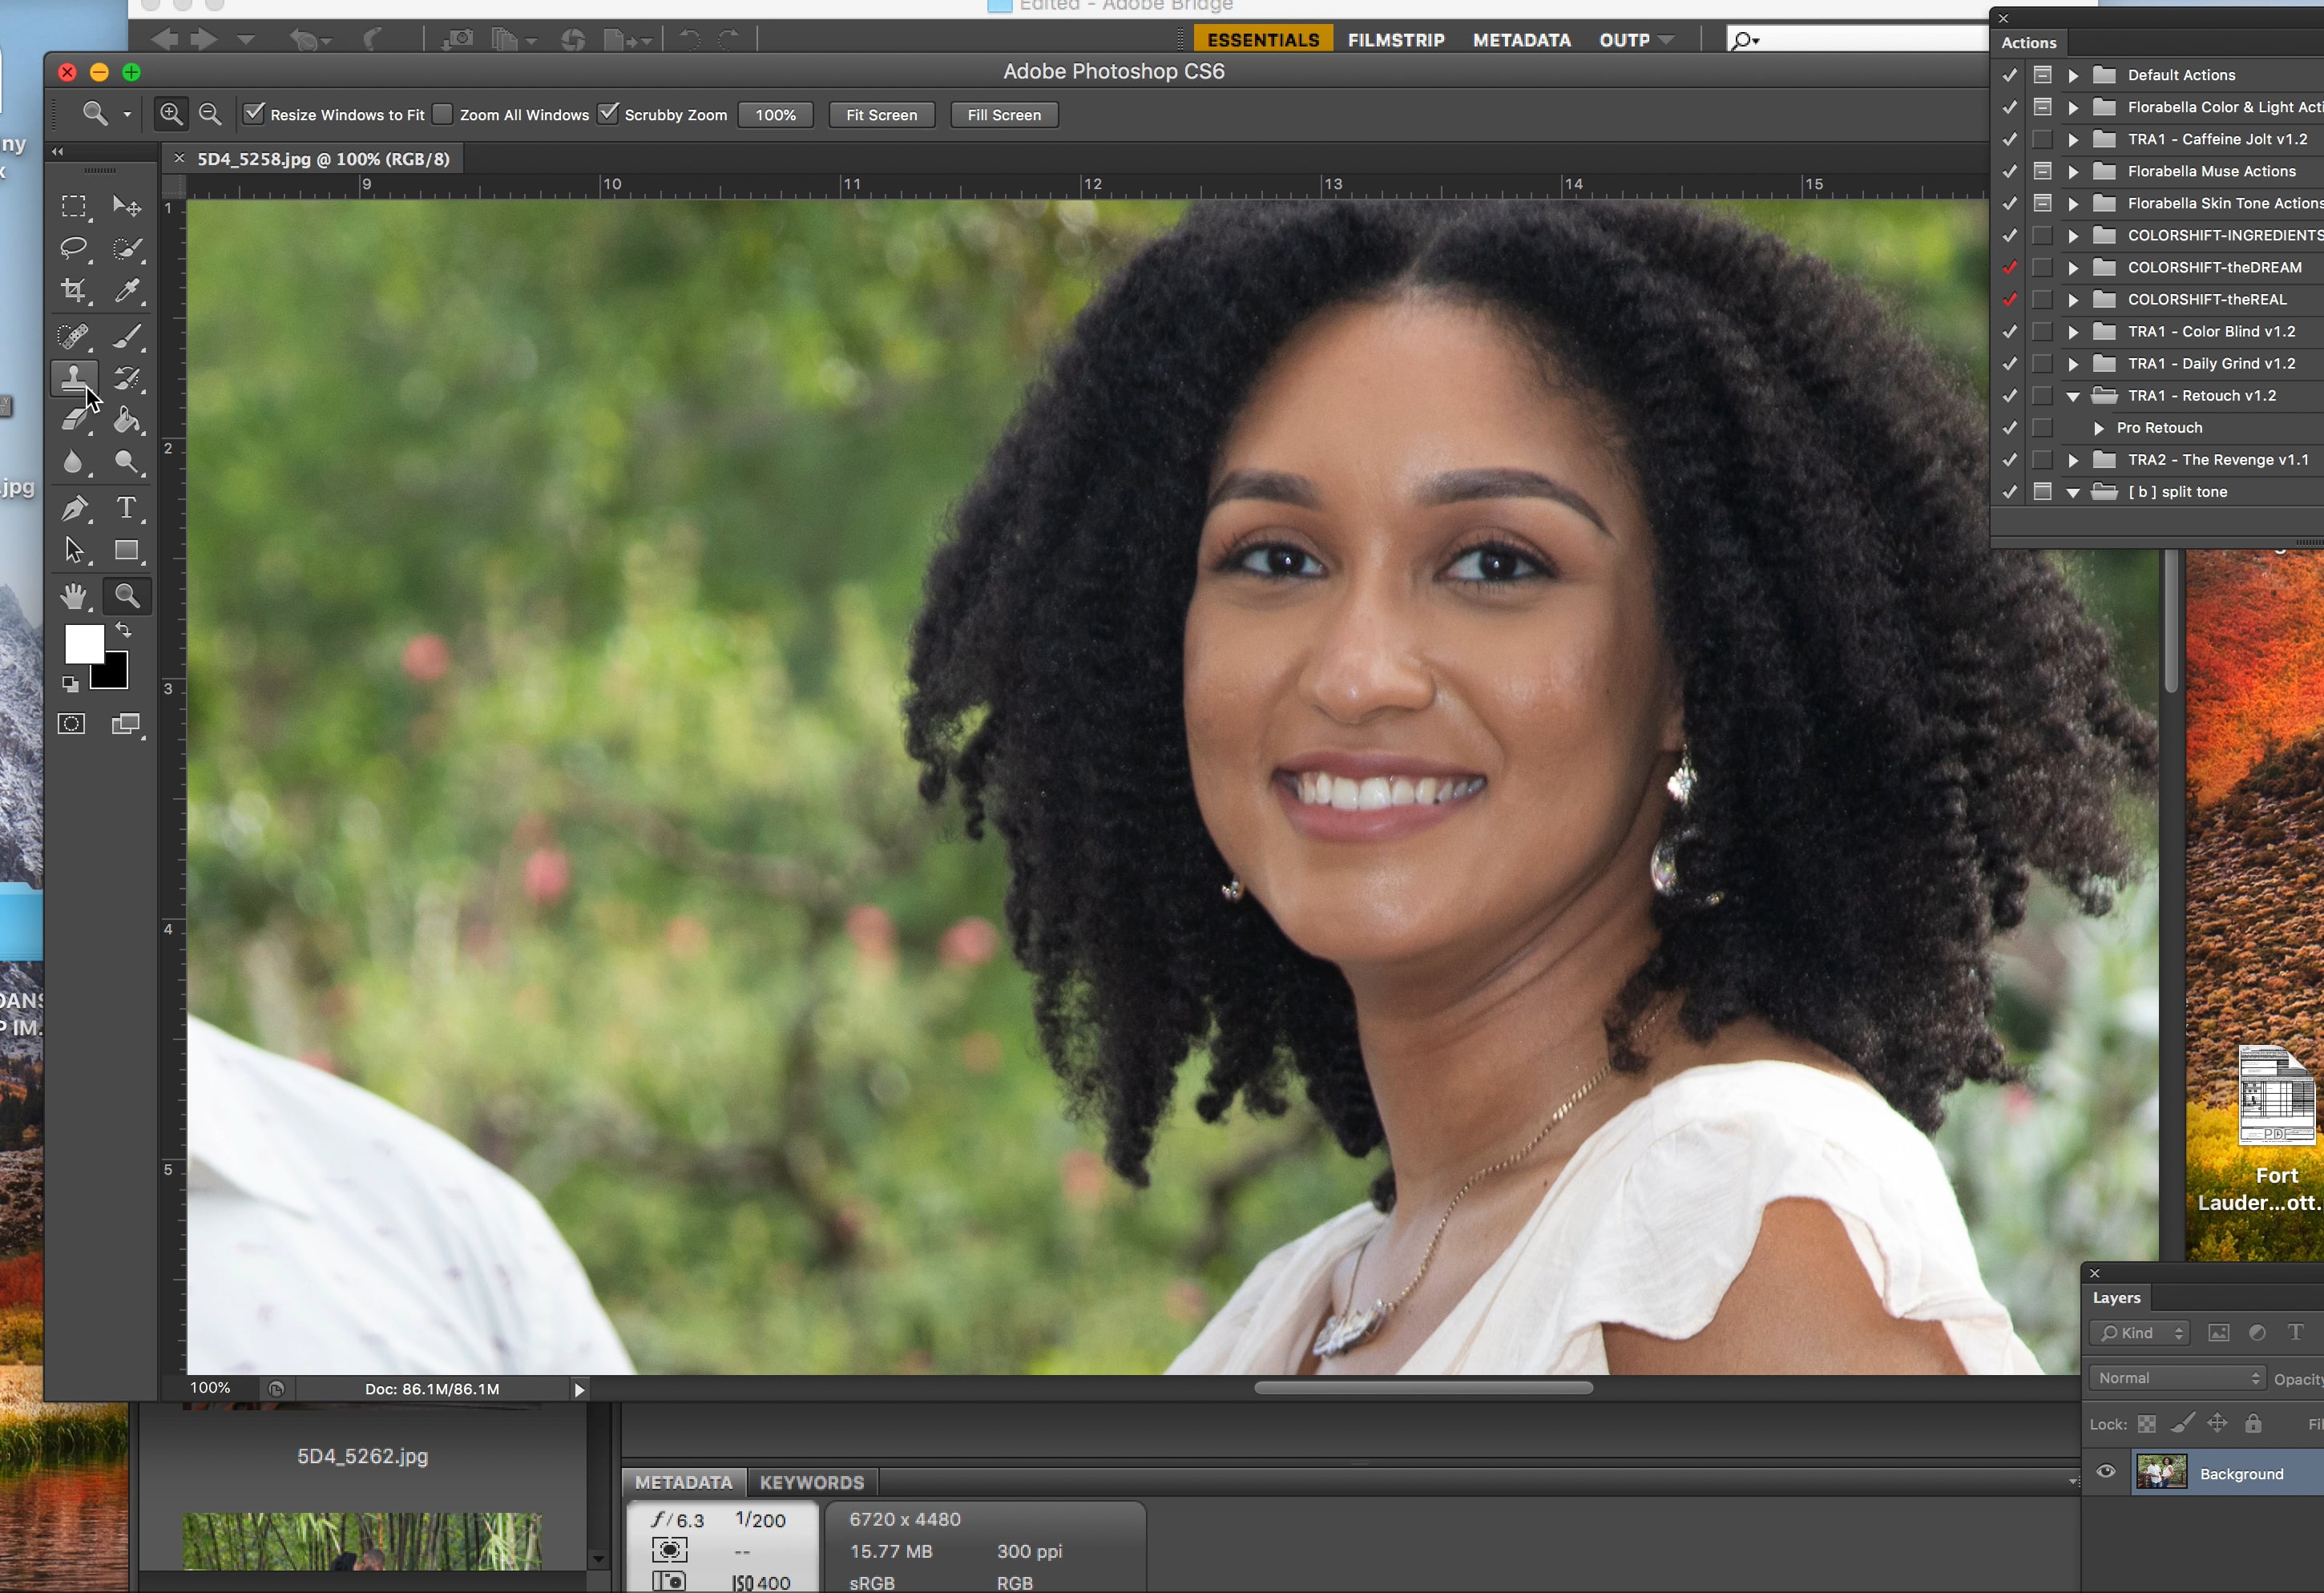Select the Rectangular Marquee tool
This screenshot has width=2324, height=1593.
point(74,206)
